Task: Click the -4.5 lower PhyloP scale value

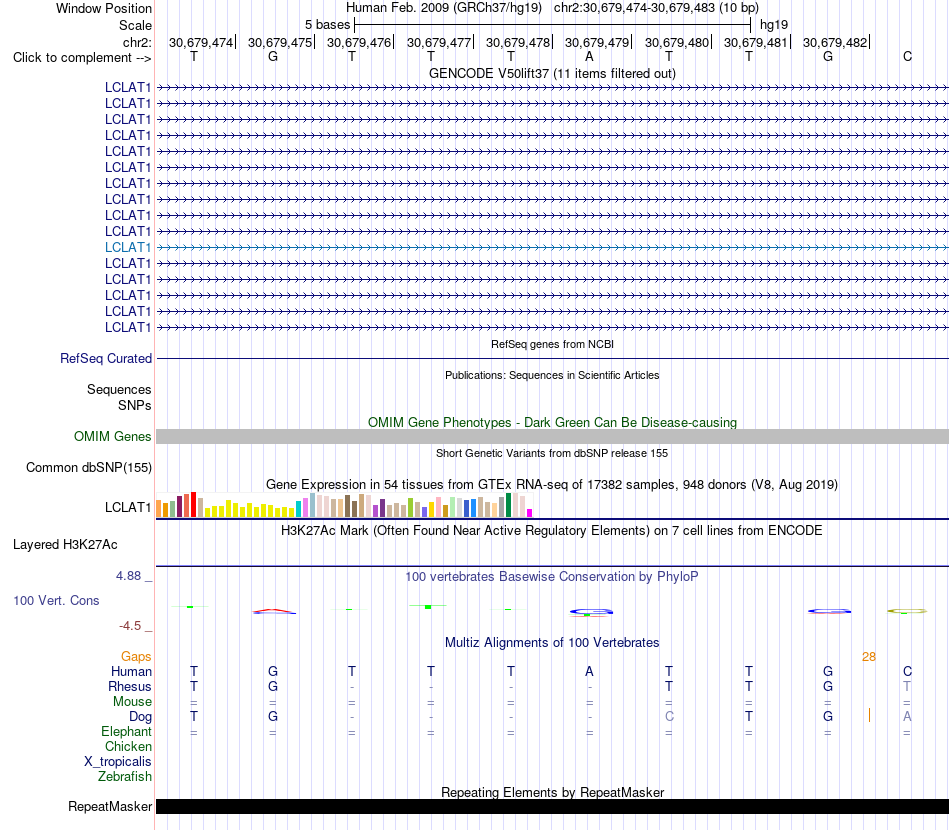Action: click(x=130, y=625)
